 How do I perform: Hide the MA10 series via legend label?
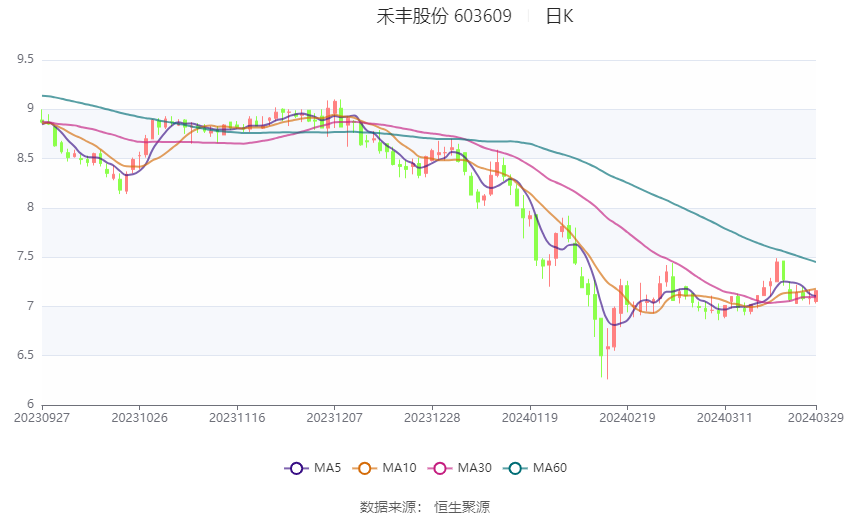point(399,468)
